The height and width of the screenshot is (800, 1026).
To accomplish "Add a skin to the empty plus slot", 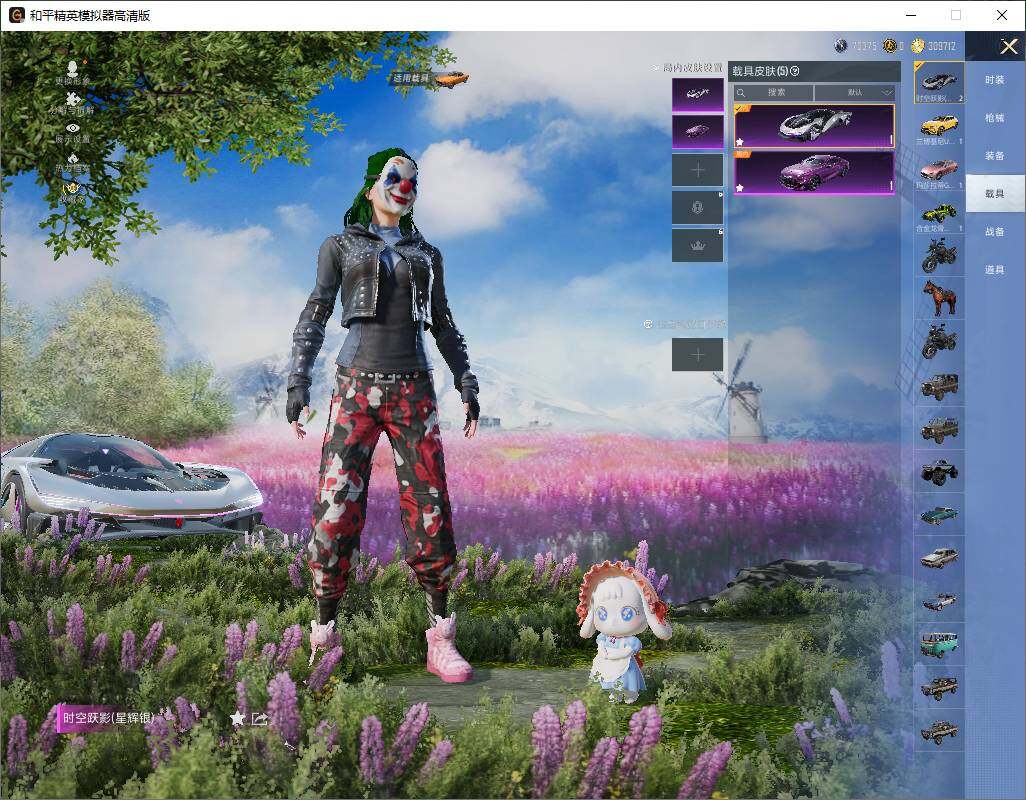I will [x=698, y=170].
